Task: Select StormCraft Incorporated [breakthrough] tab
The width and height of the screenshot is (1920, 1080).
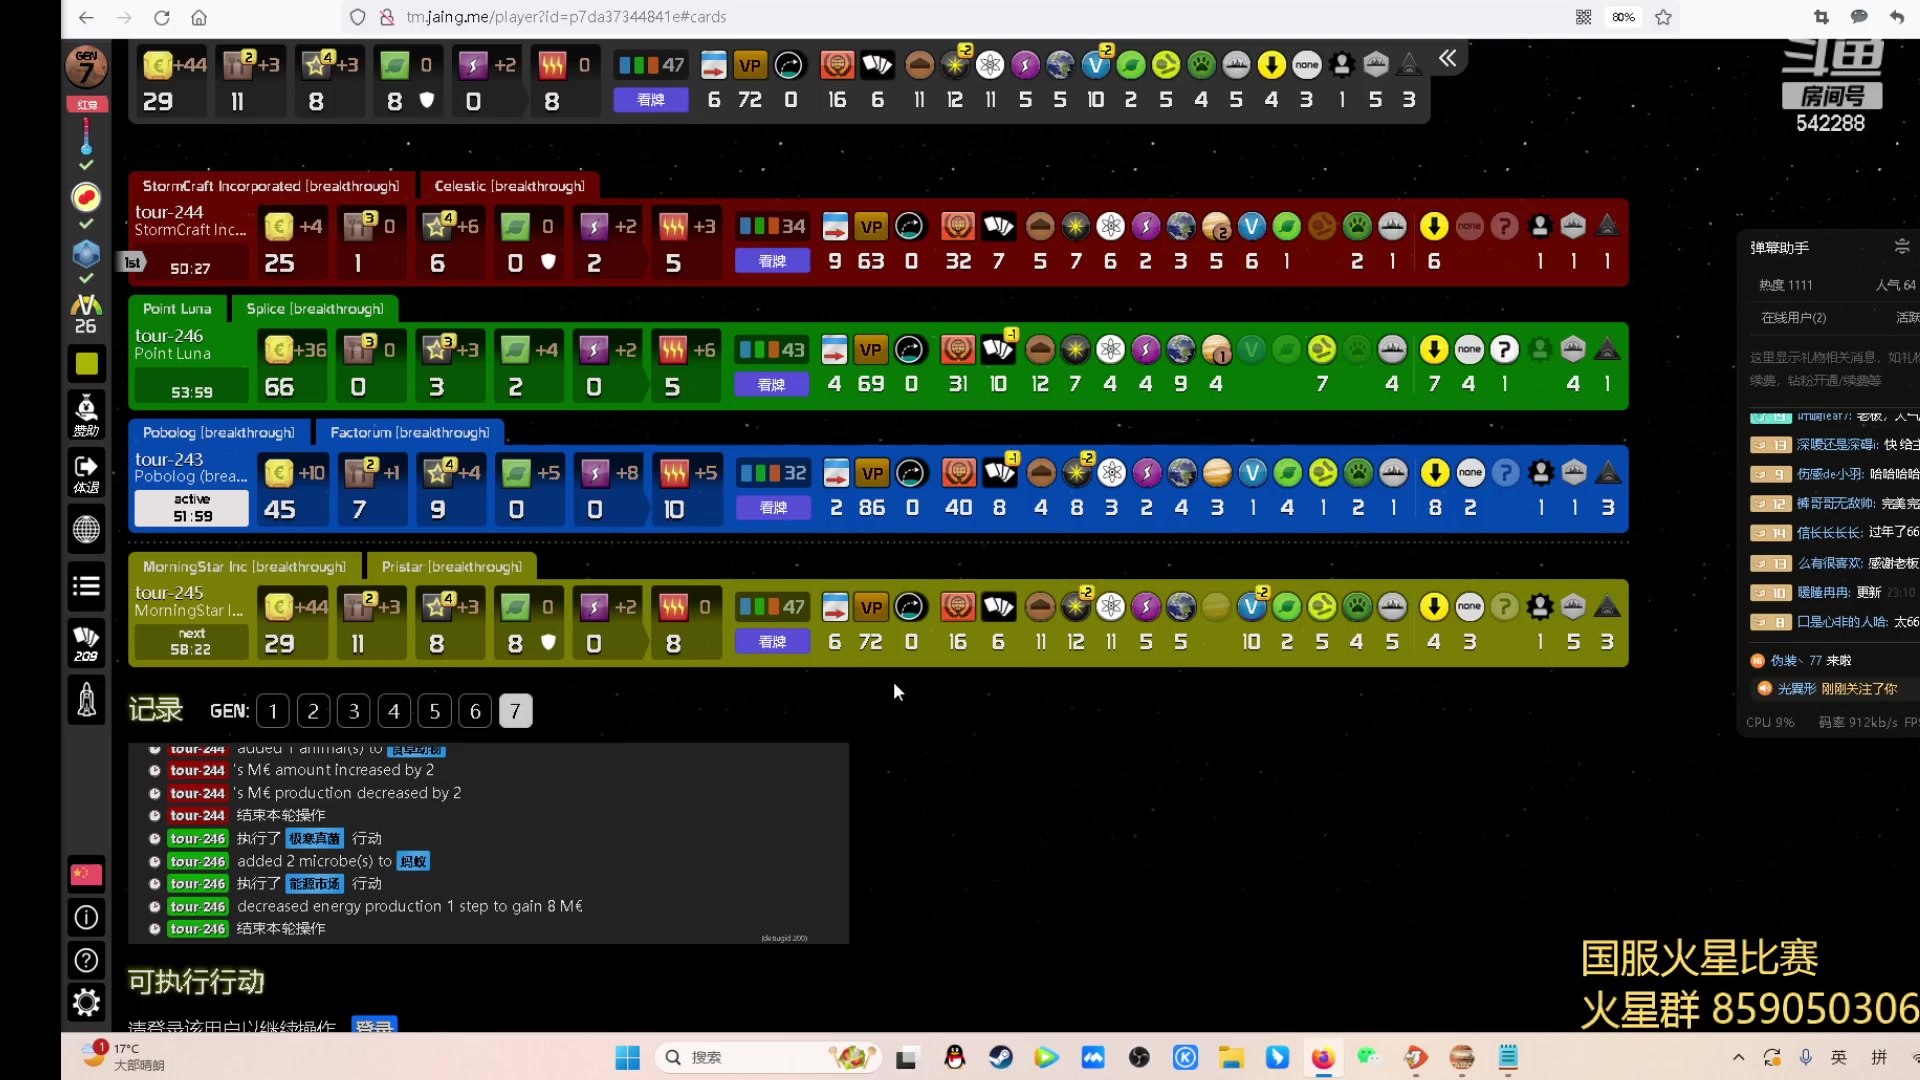Action: click(270, 186)
